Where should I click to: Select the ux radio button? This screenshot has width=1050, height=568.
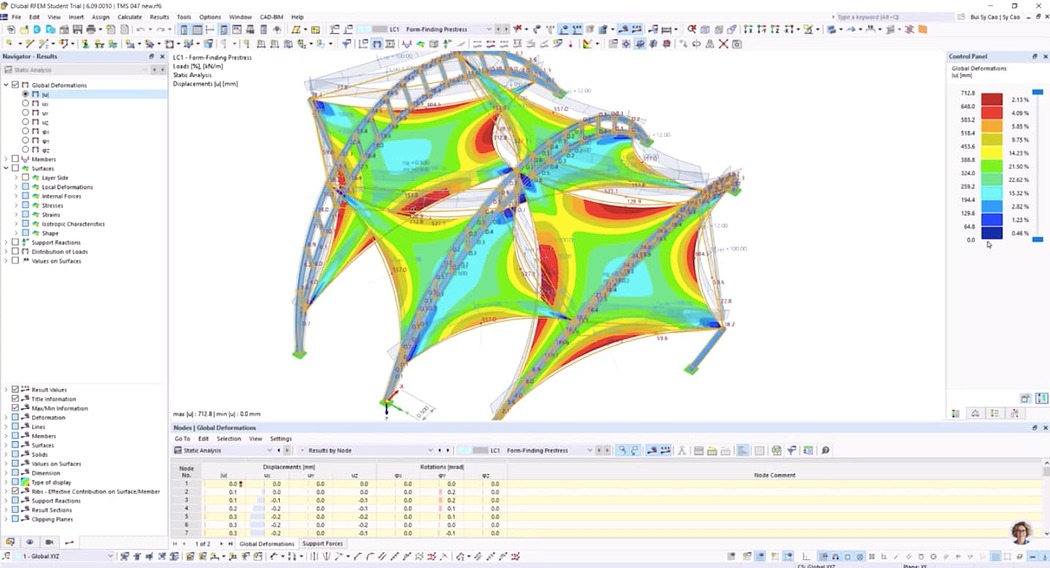(x=25, y=104)
